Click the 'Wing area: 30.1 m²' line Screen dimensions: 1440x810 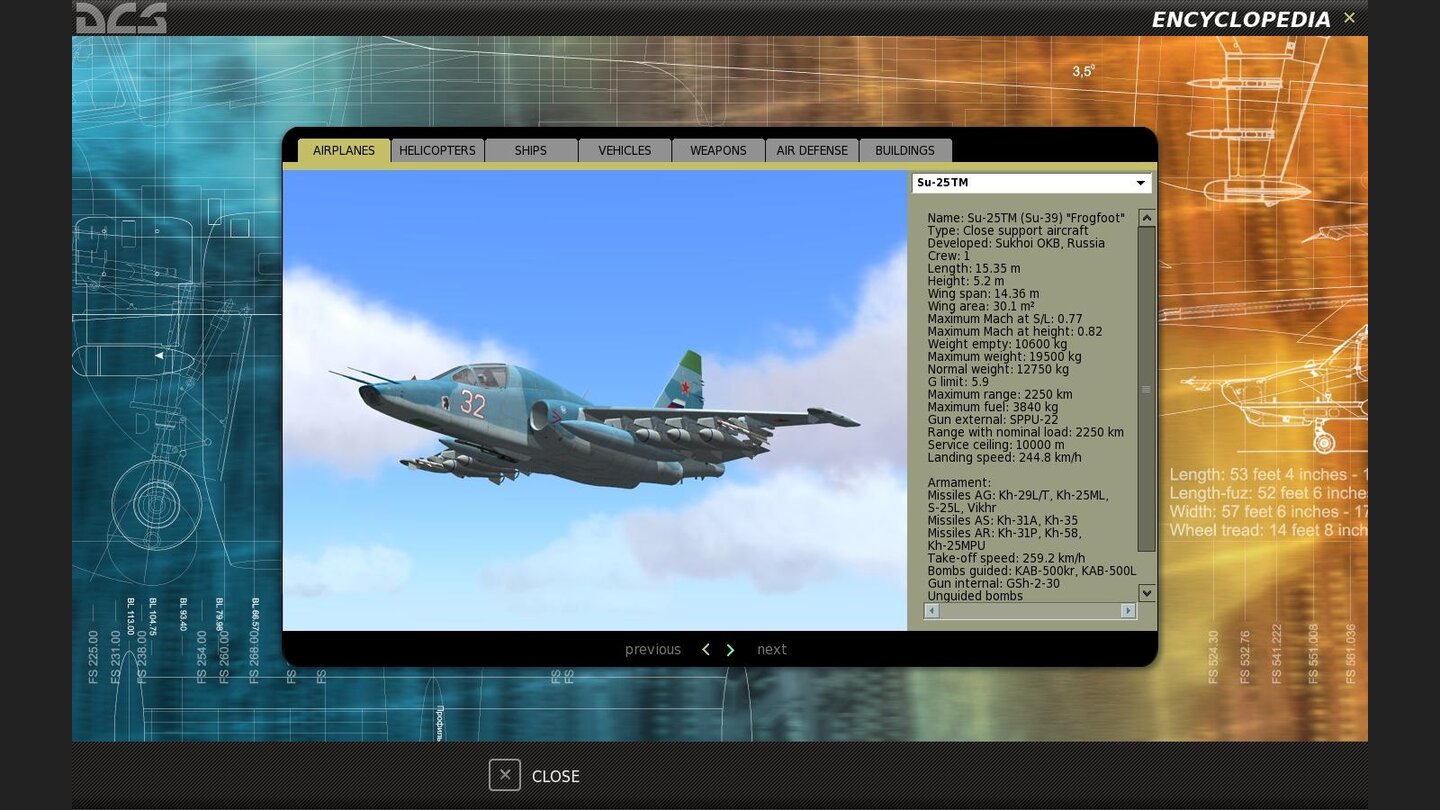coord(981,307)
